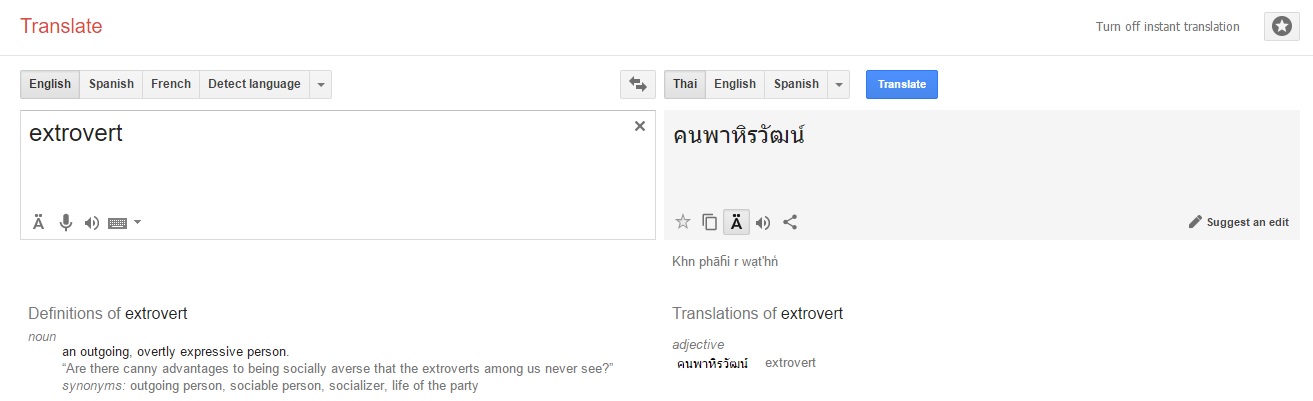Clear the source text with X

[x=640, y=126]
